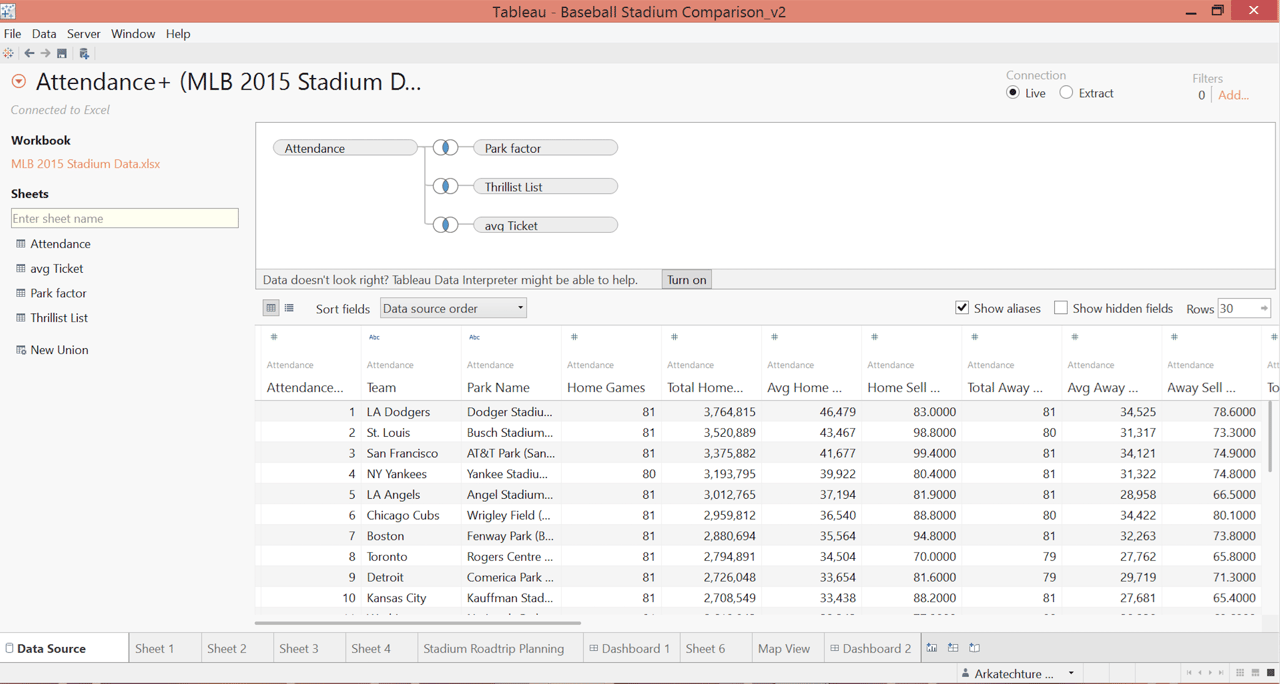Select the Extract connection option
This screenshot has width=1280, height=684.
1066,93
